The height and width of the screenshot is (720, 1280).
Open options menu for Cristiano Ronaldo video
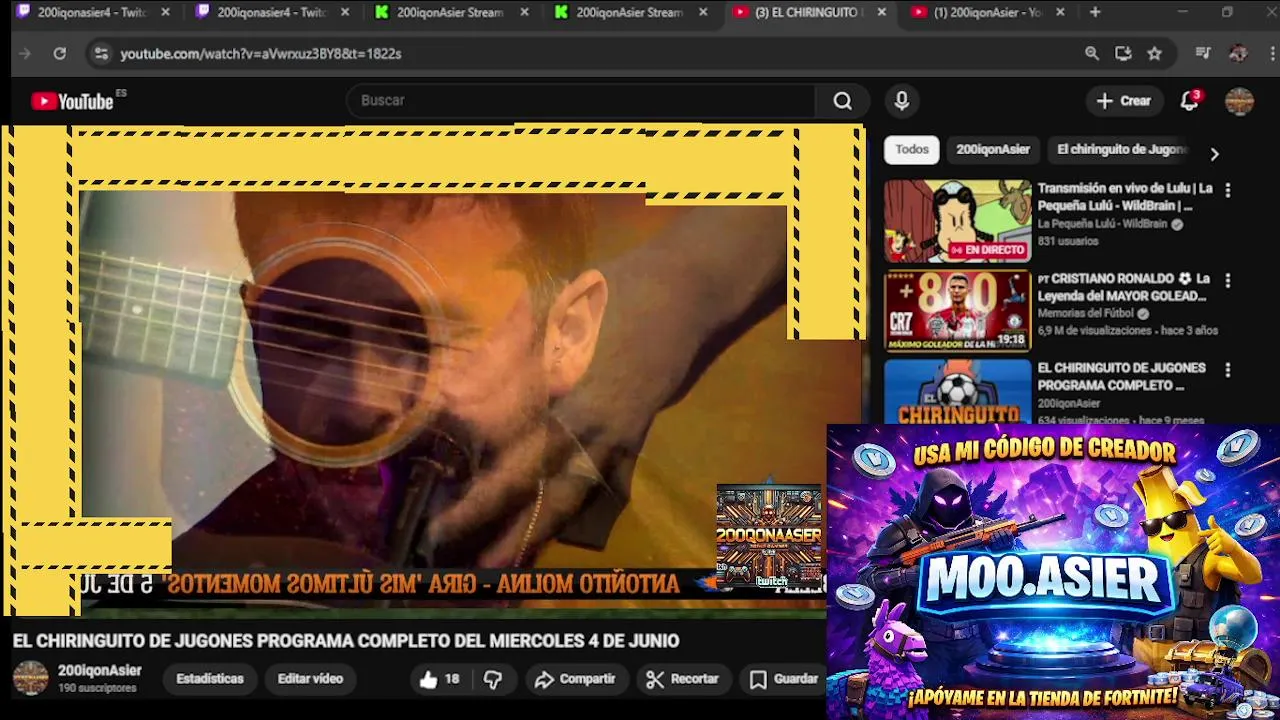[x=1228, y=281]
